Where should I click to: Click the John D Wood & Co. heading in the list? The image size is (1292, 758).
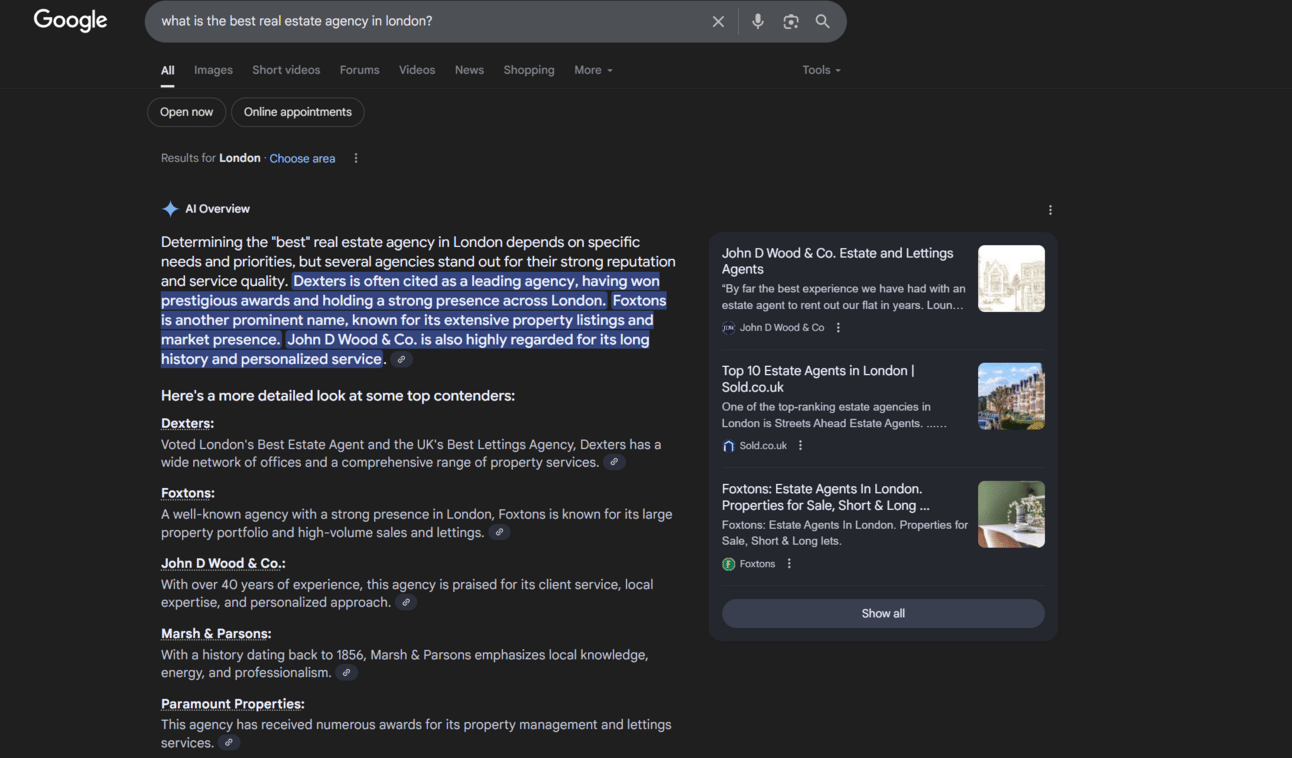point(223,563)
